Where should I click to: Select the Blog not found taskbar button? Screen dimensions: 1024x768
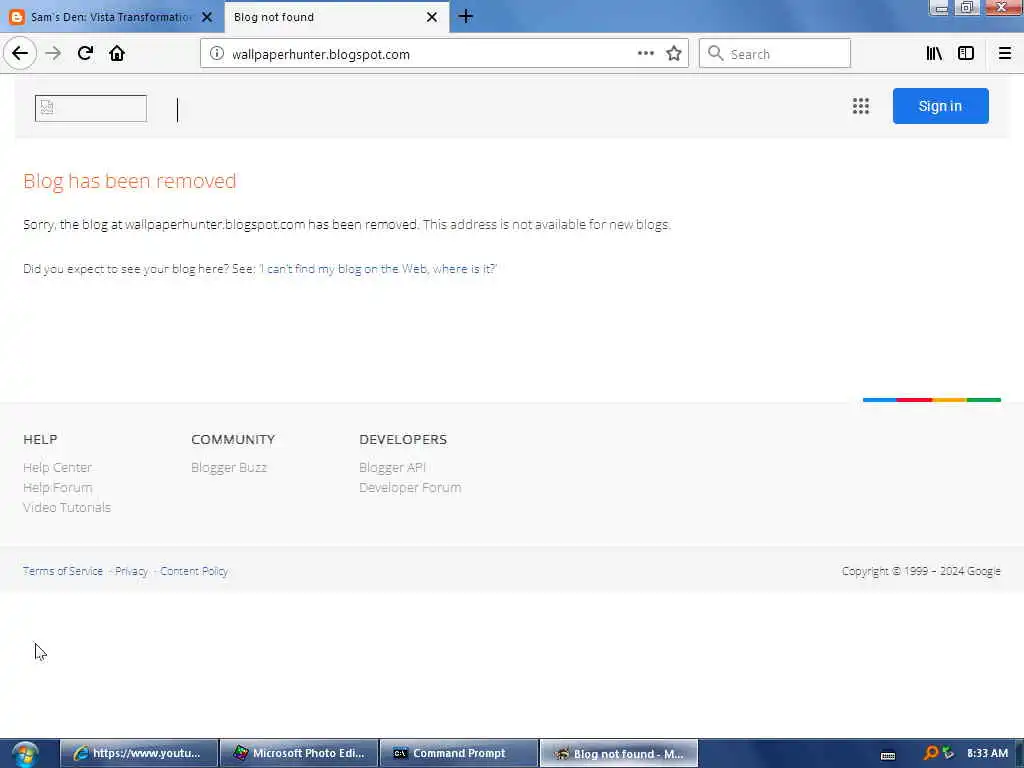pos(619,753)
